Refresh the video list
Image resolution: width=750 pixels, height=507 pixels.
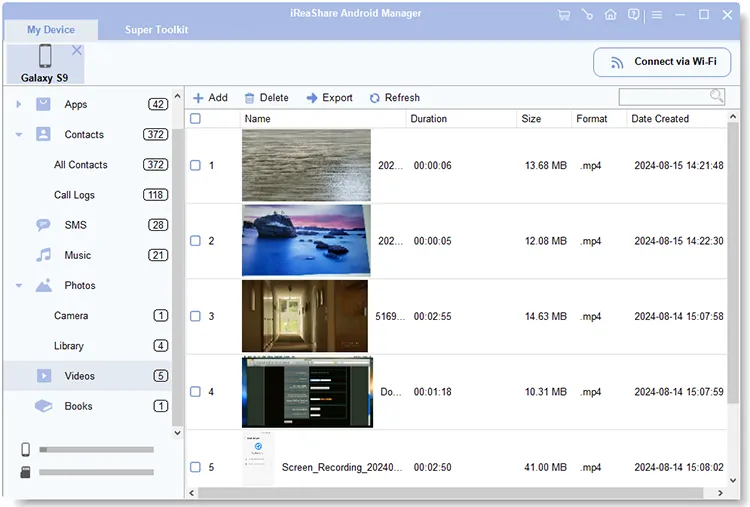click(x=395, y=98)
